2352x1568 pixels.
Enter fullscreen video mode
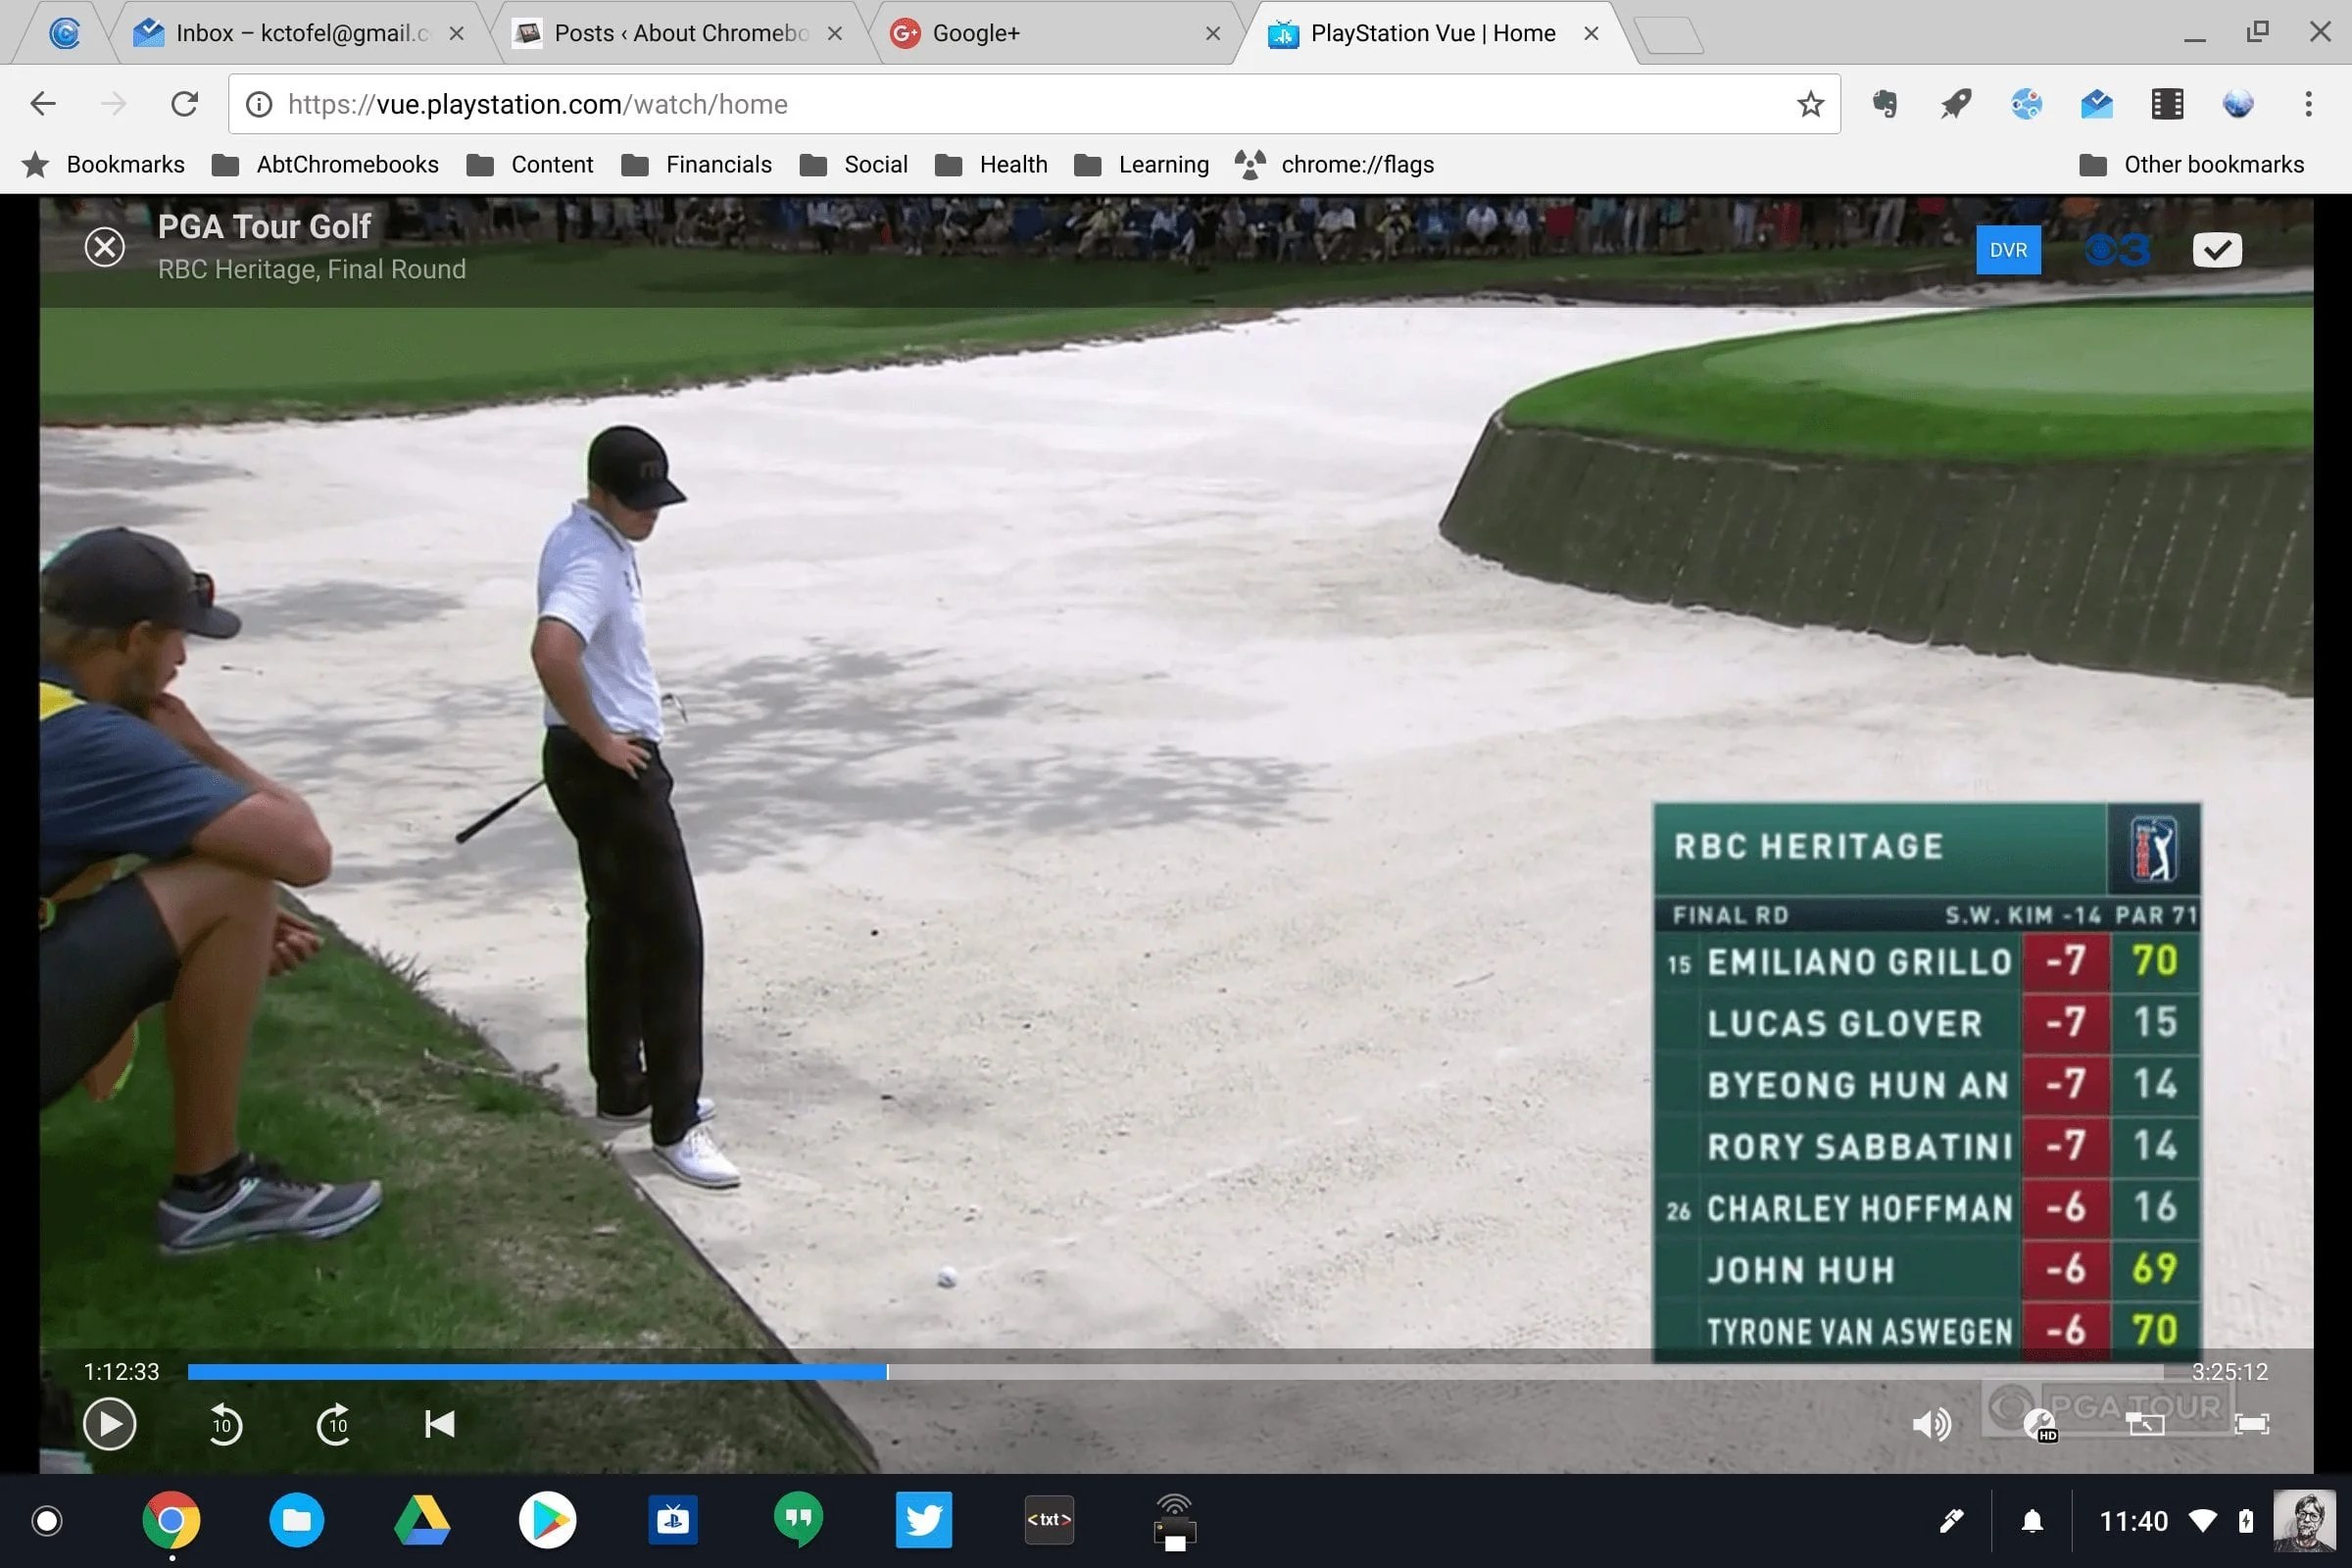click(x=2251, y=1424)
